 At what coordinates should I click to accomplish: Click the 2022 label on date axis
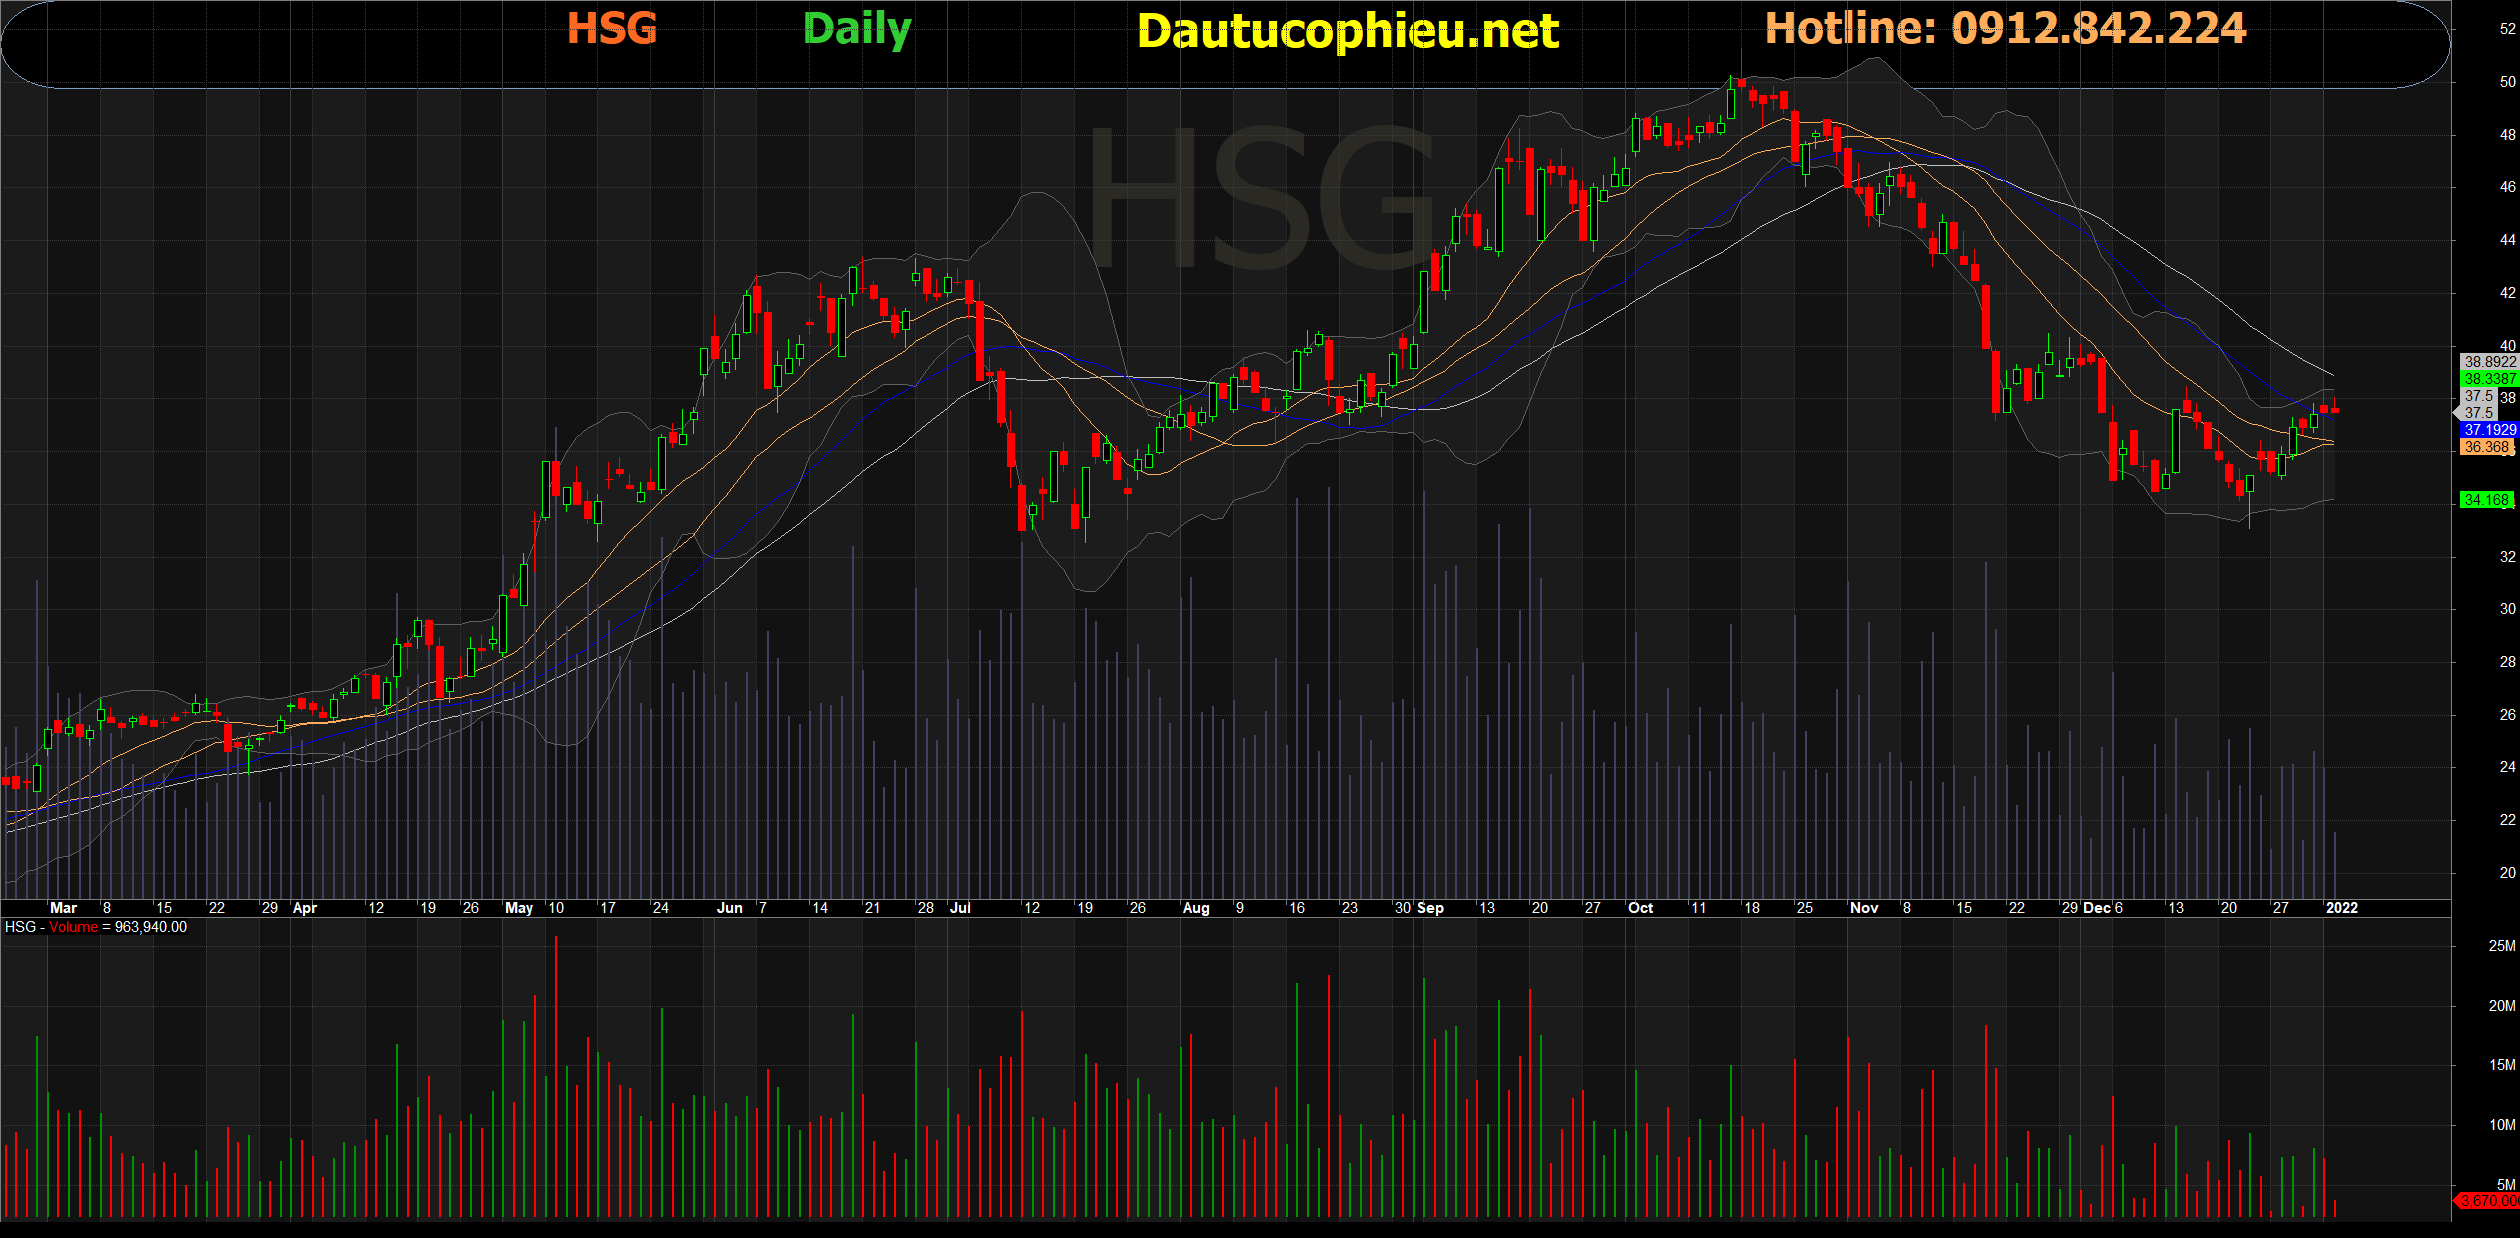click(x=2342, y=908)
